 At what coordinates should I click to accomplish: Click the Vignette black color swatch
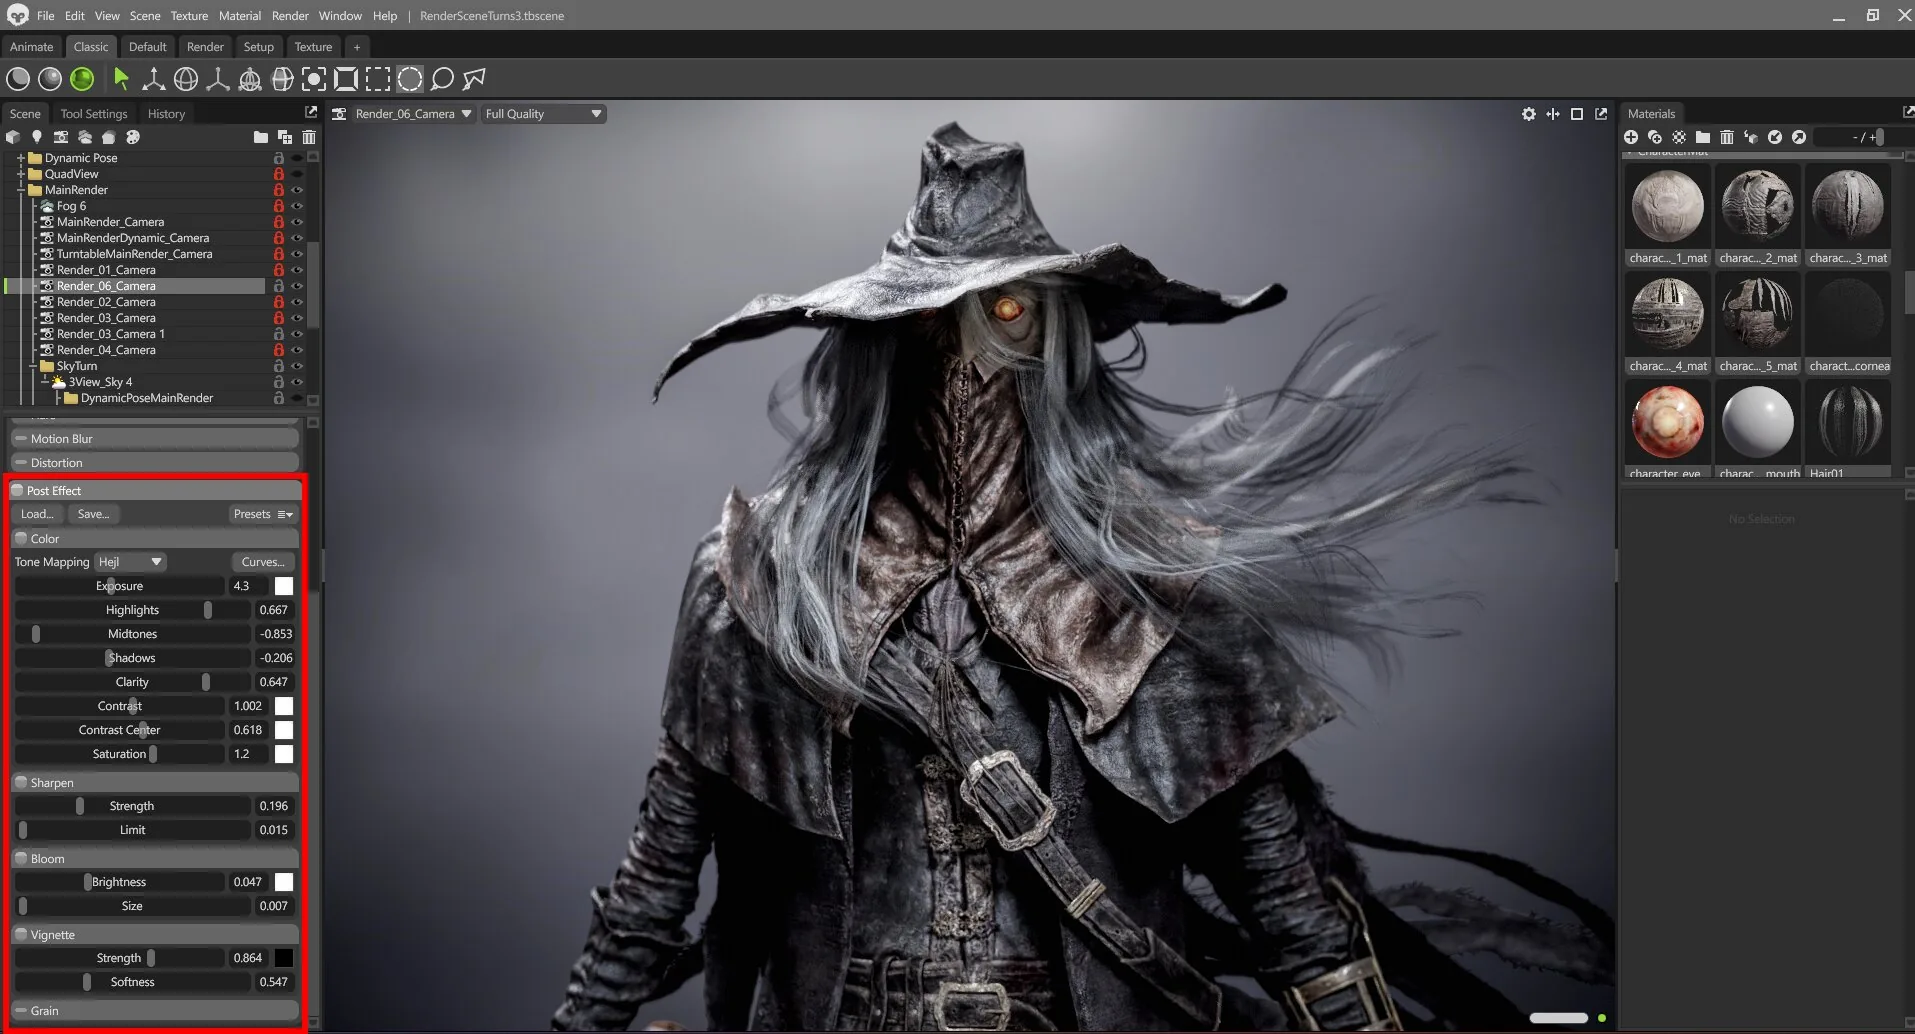coord(284,958)
